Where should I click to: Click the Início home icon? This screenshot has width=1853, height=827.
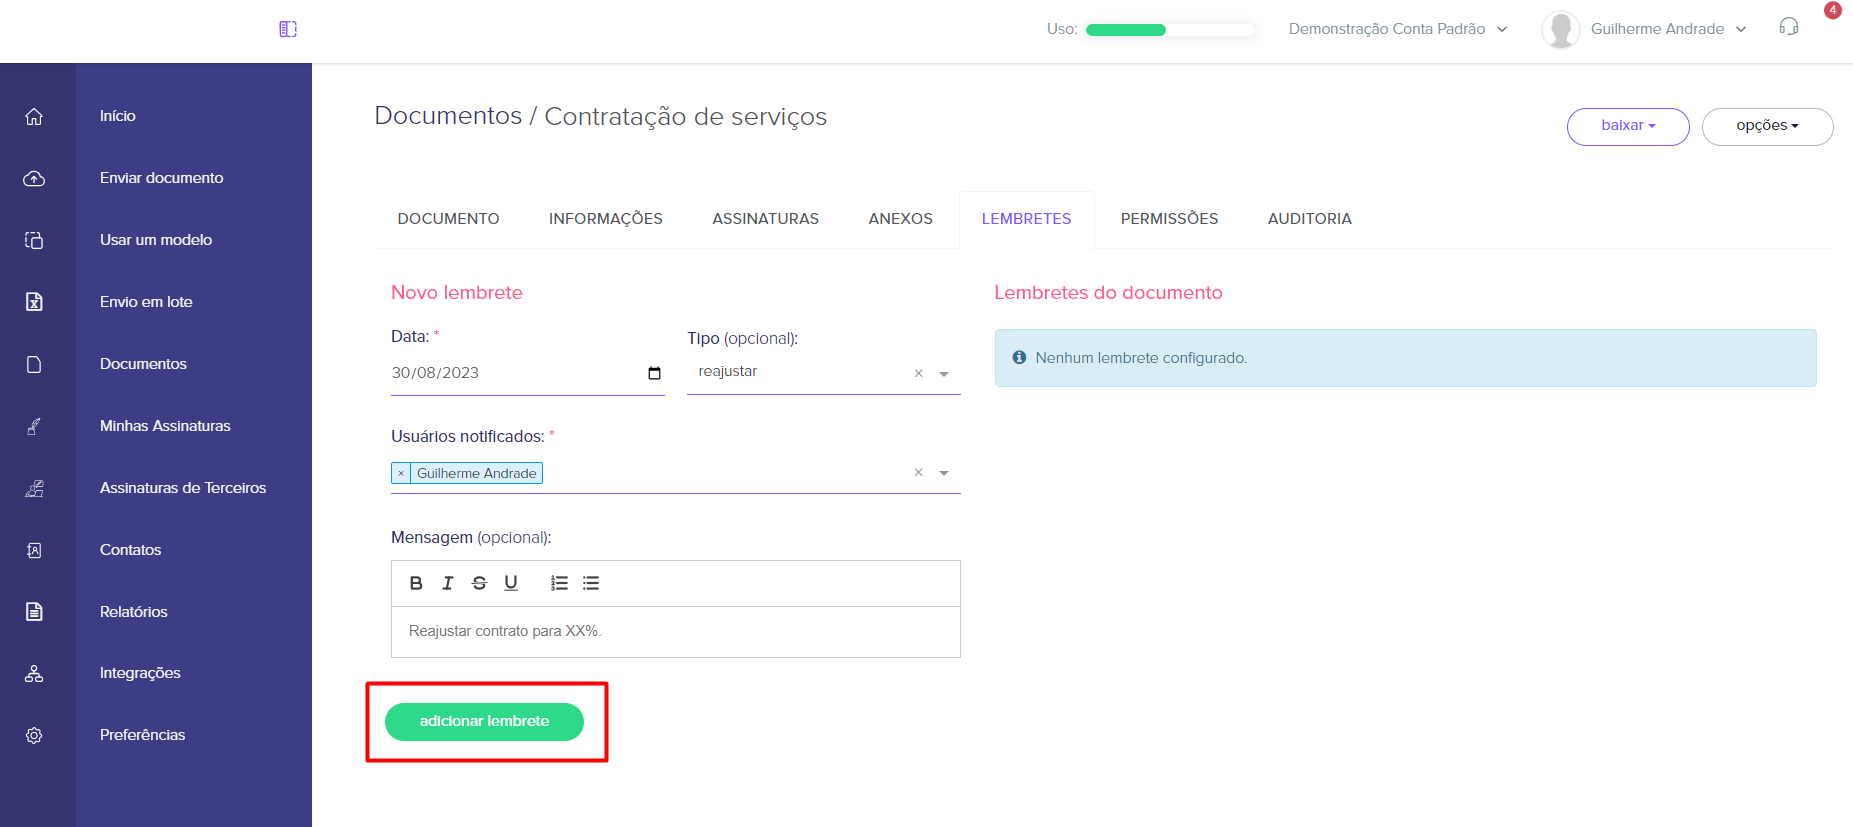[34, 117]
